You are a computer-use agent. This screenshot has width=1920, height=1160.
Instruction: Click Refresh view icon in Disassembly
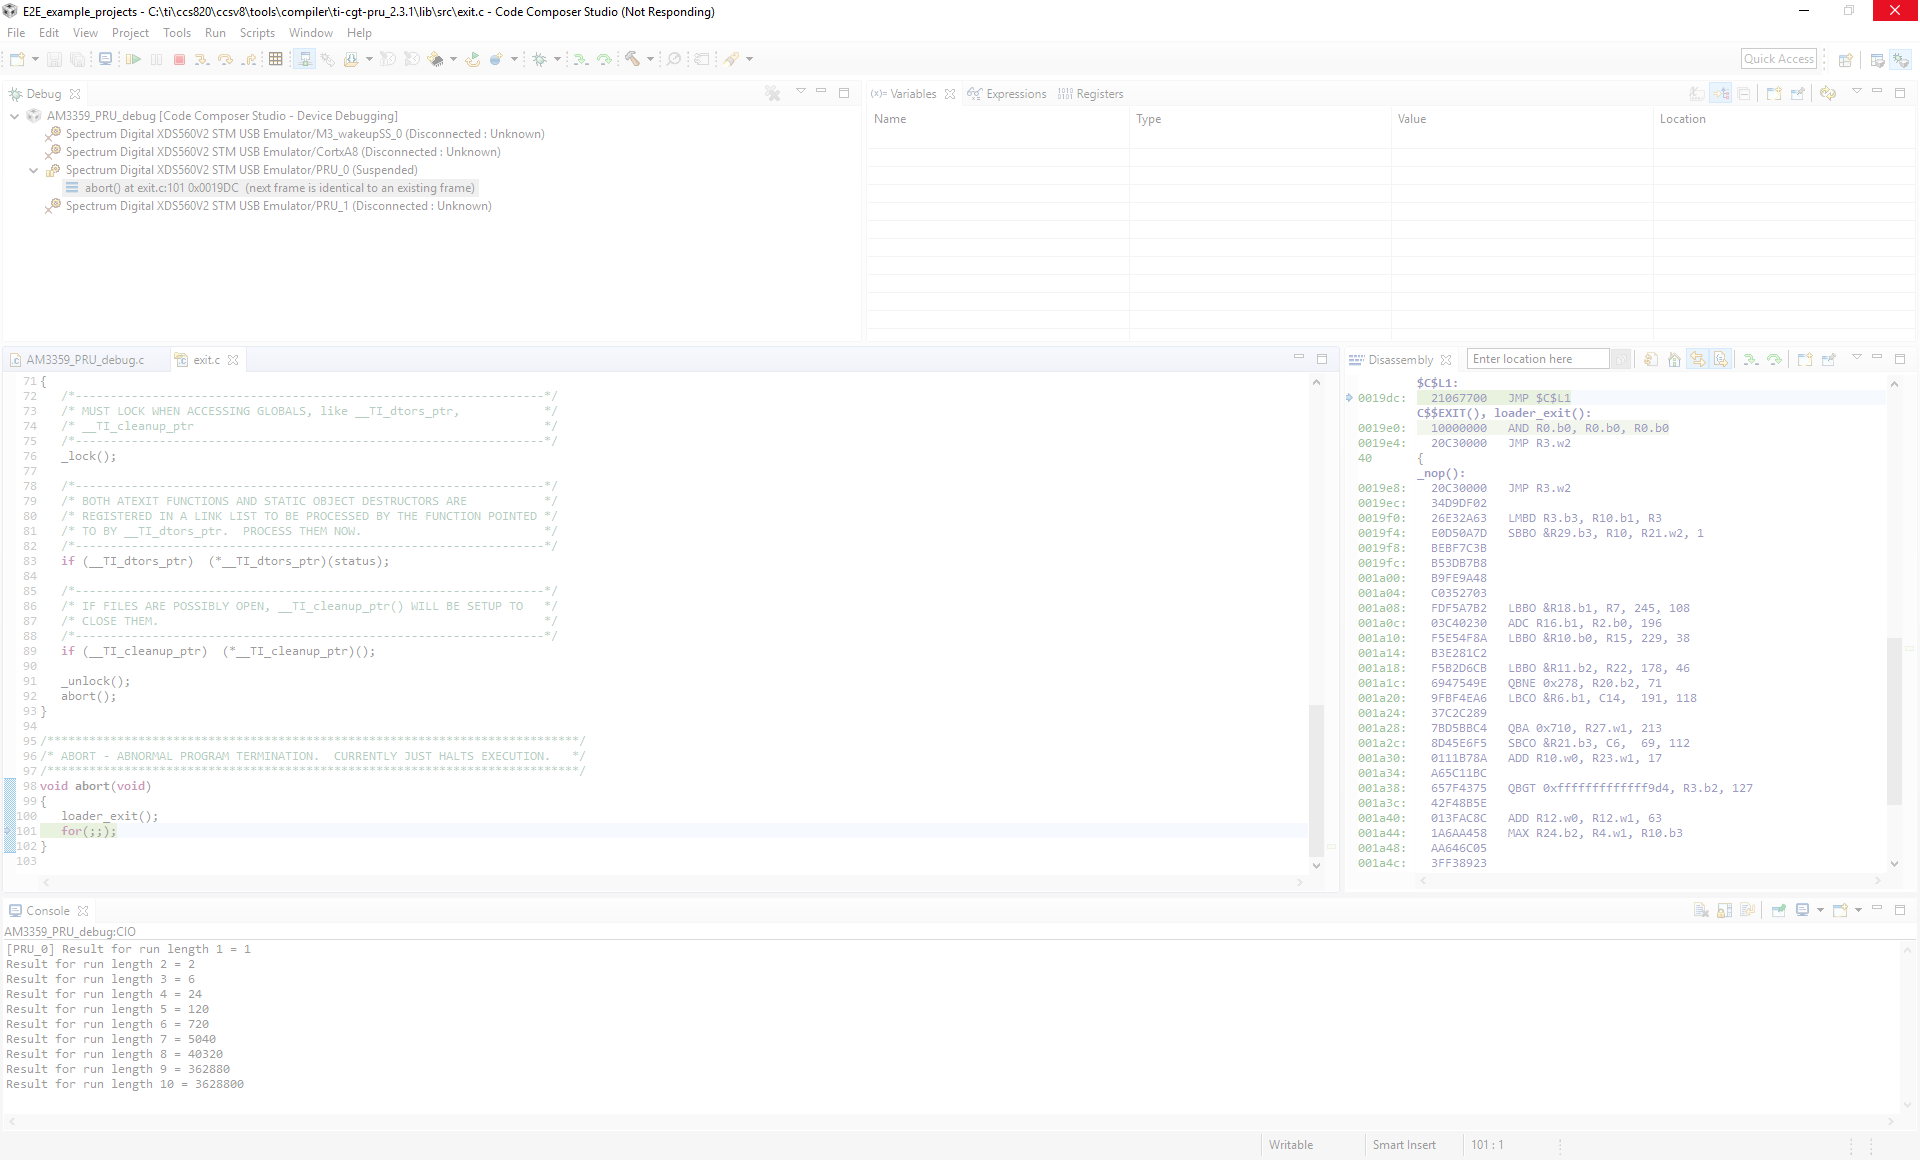(1651, 360)
